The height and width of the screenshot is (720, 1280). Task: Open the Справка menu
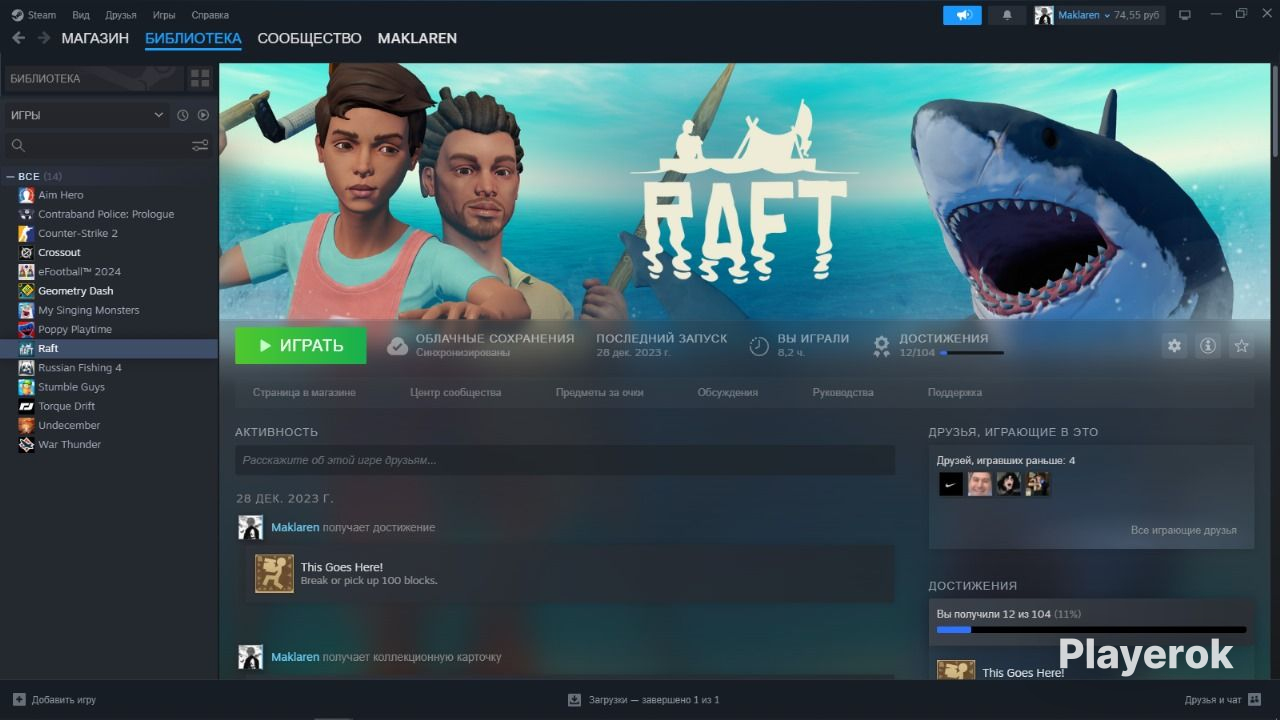click(x=210, y=15)
